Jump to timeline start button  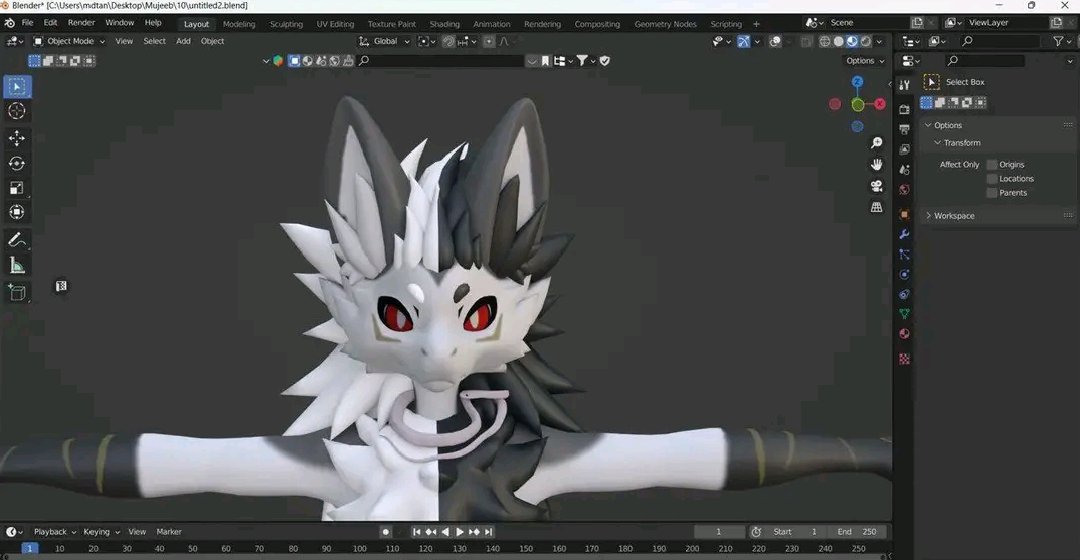417,532
